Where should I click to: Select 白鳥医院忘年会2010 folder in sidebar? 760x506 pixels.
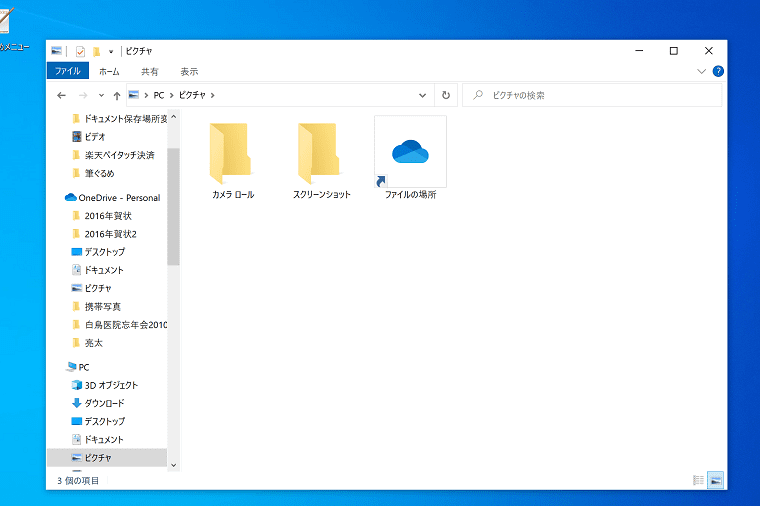pos(119,325)
